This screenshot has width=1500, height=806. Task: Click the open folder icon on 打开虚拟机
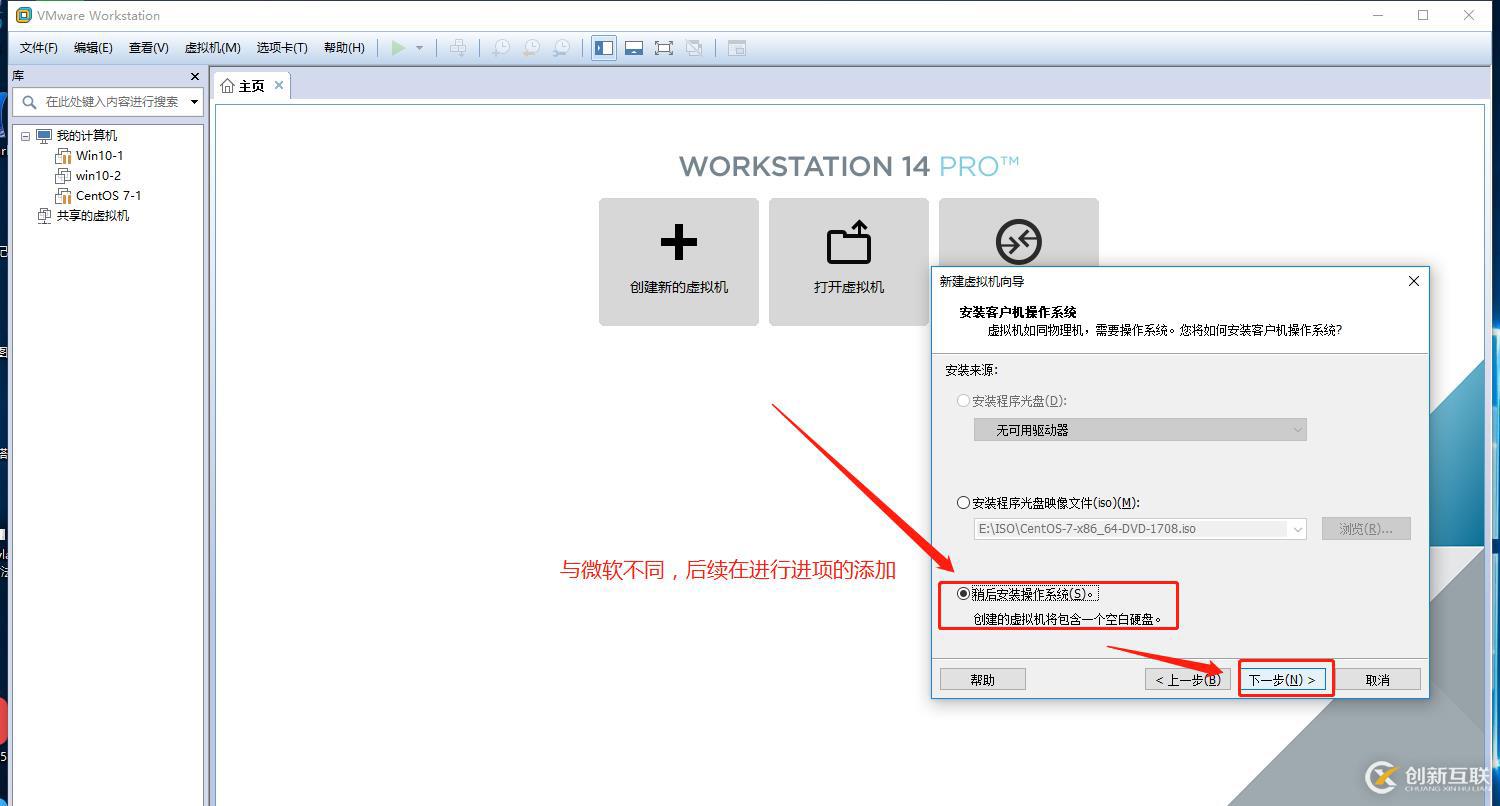point(849,242)
